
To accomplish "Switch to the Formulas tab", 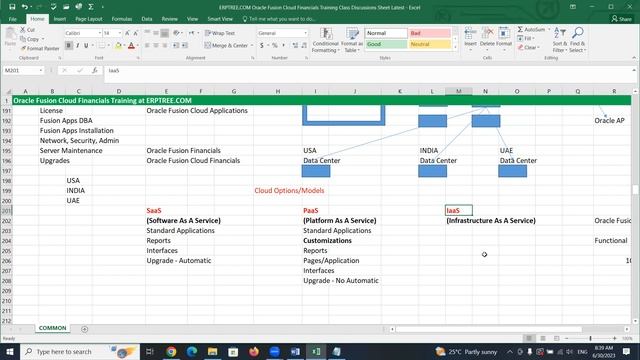I will pyautogui.click(x=122, y=19).
